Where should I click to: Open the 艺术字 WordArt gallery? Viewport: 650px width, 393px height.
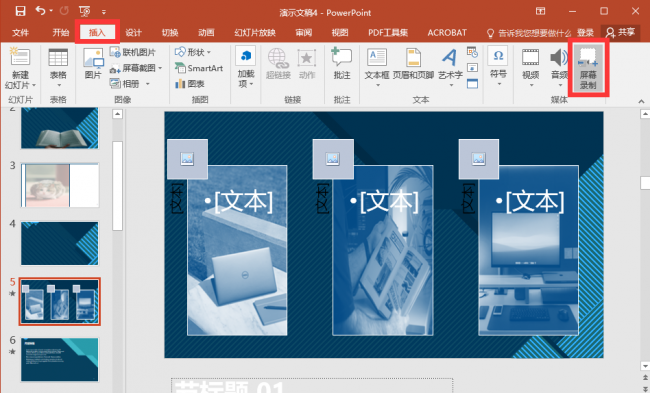(450, 68)
